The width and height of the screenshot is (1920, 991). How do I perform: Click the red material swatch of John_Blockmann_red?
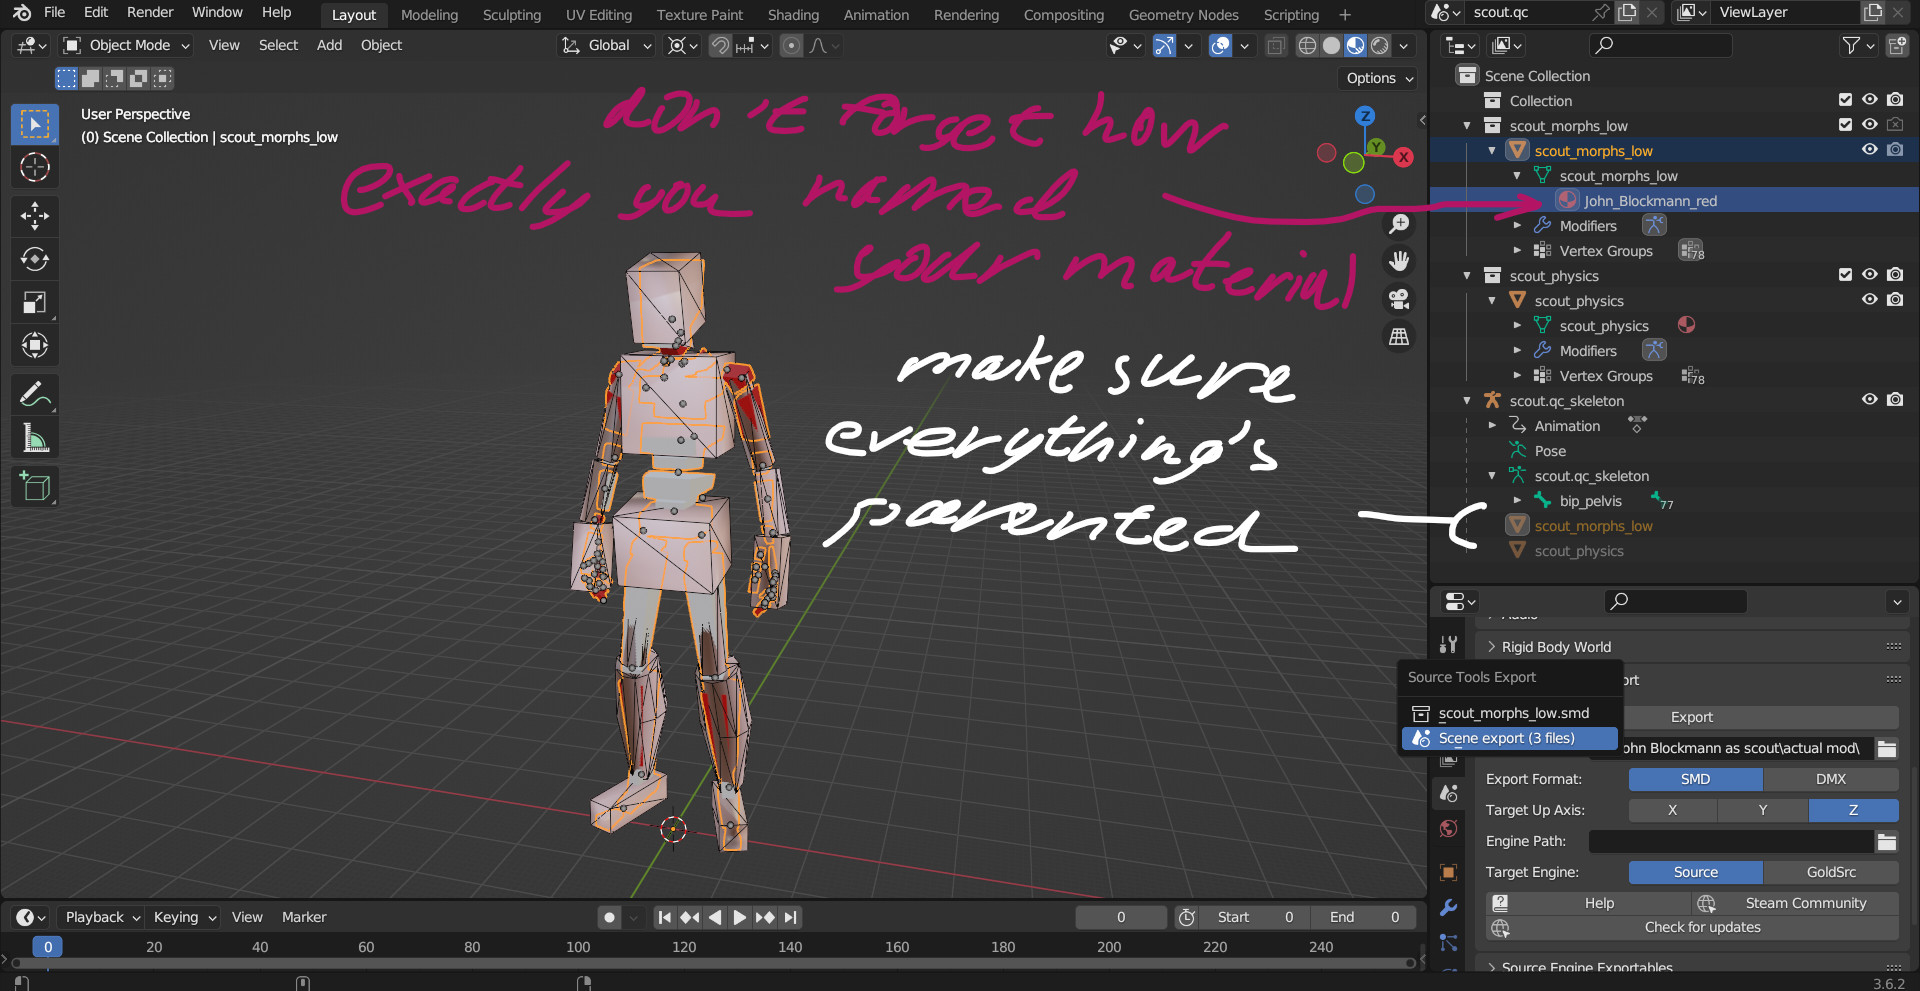(x=1566, y=200)
